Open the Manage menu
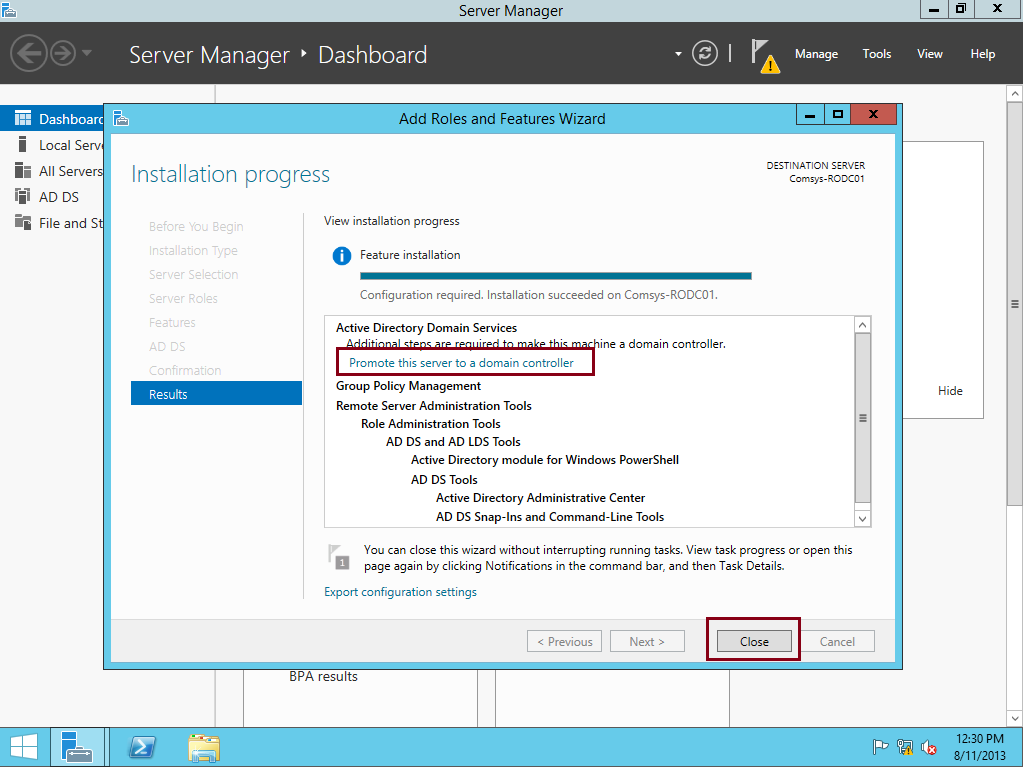 pos(816,54)
